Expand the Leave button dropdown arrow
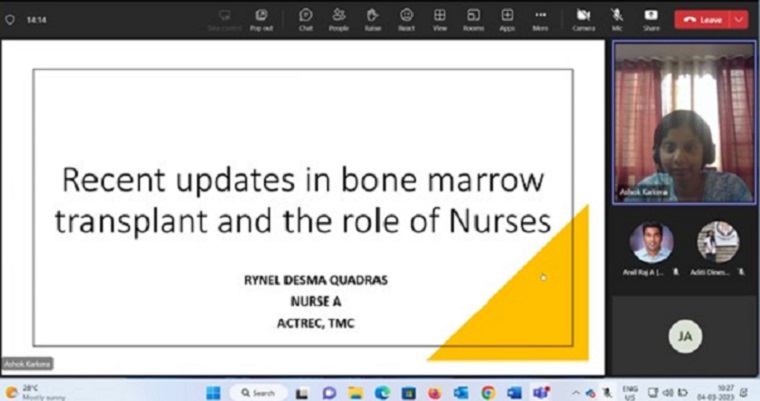 [x=739, y=19]
